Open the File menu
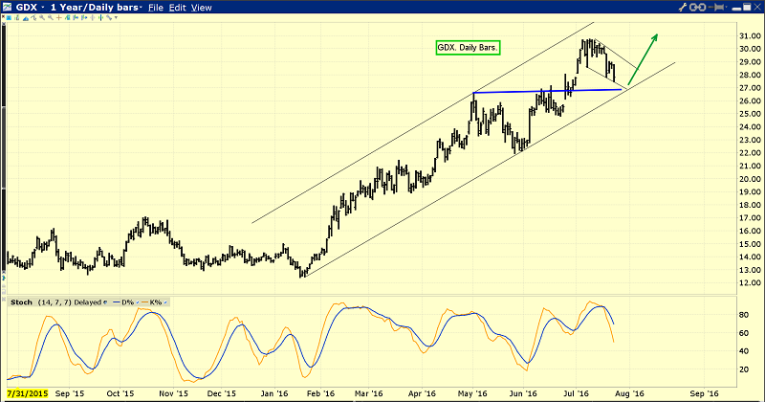 [156, 8]
